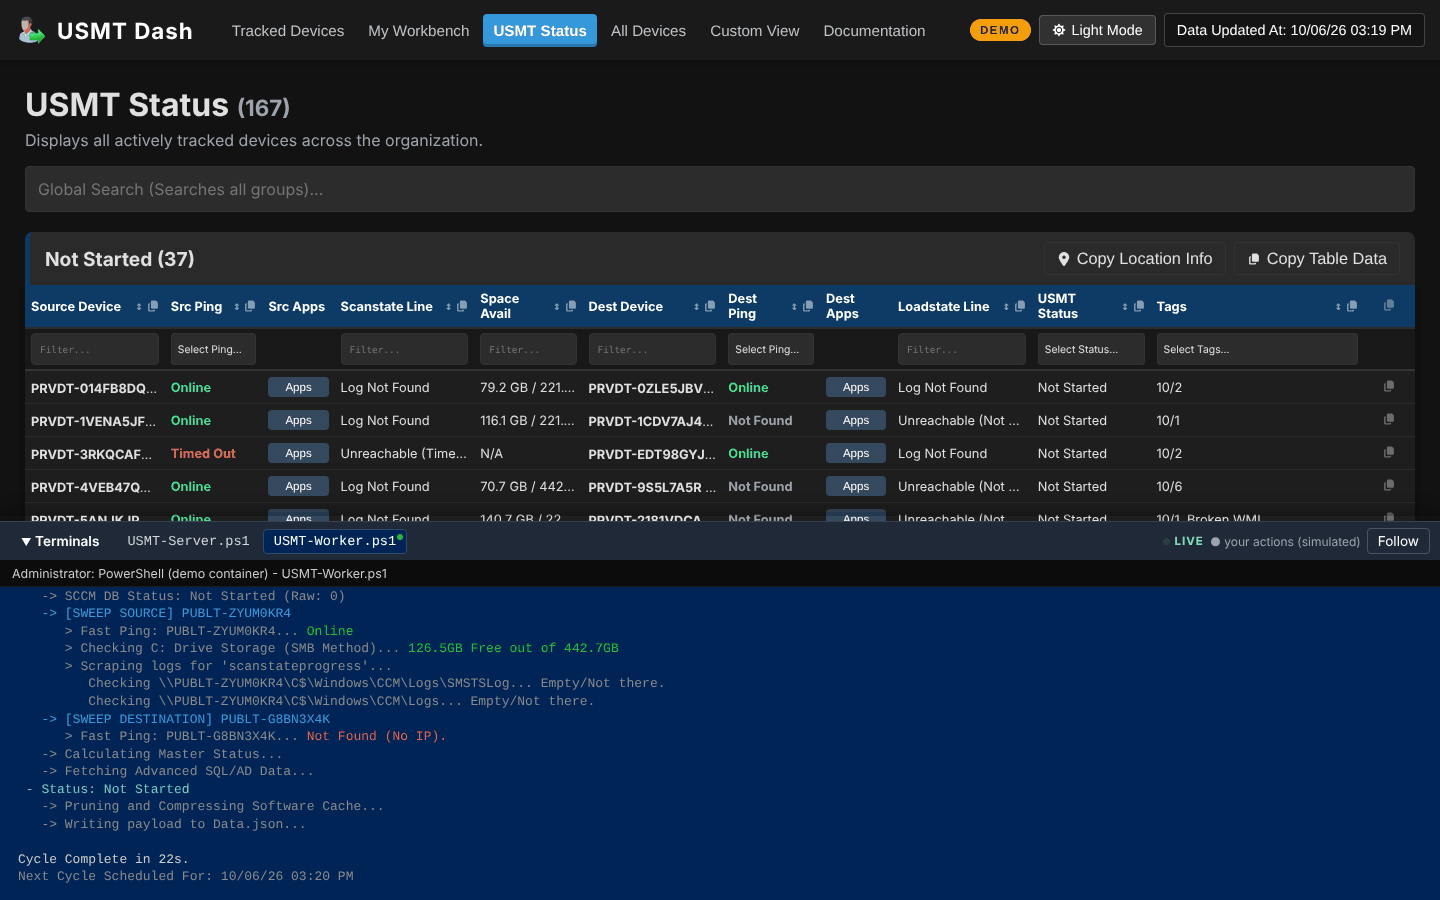This screenshot has height=900, width=1440.
Task: Toggle Follow for terminal output
Action: [x=1398, y=541]
